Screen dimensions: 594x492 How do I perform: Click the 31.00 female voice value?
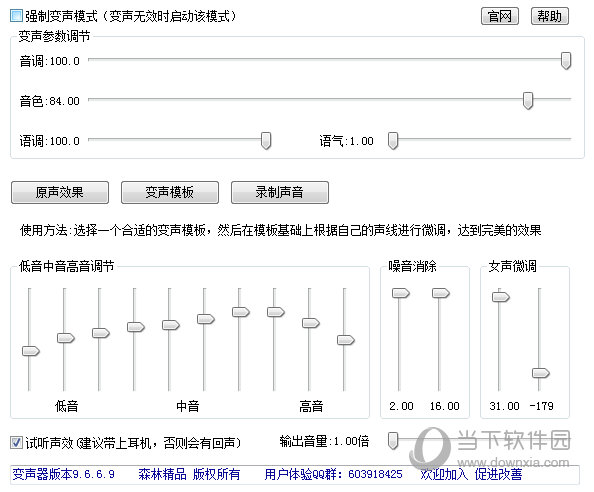(504, 406)
